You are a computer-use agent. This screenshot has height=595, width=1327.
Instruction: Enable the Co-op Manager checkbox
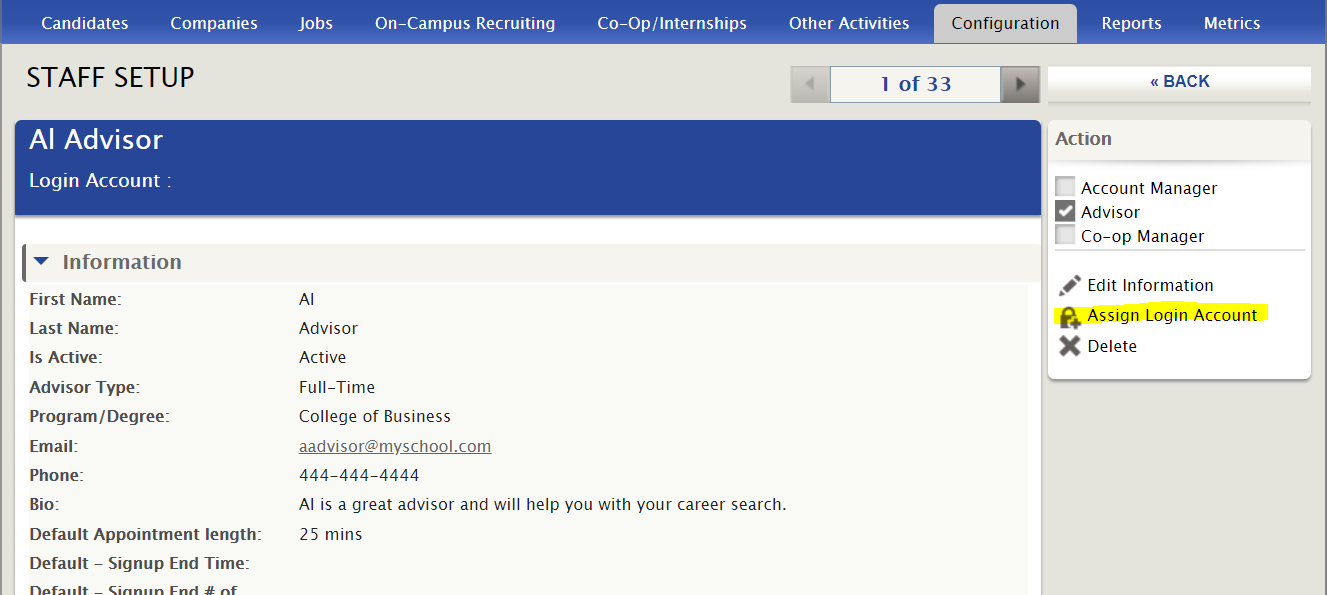point(1066,235)
